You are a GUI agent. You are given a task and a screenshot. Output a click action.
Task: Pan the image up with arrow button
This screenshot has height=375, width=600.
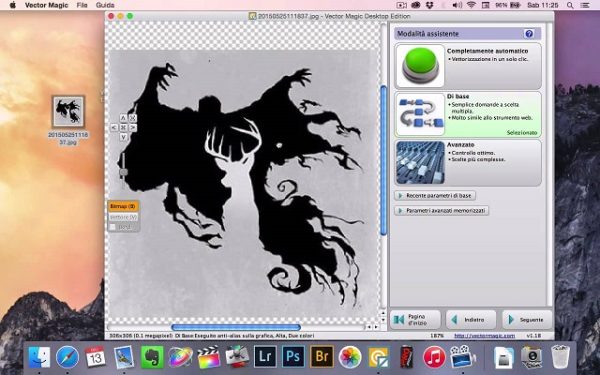[x=123, y=118]
